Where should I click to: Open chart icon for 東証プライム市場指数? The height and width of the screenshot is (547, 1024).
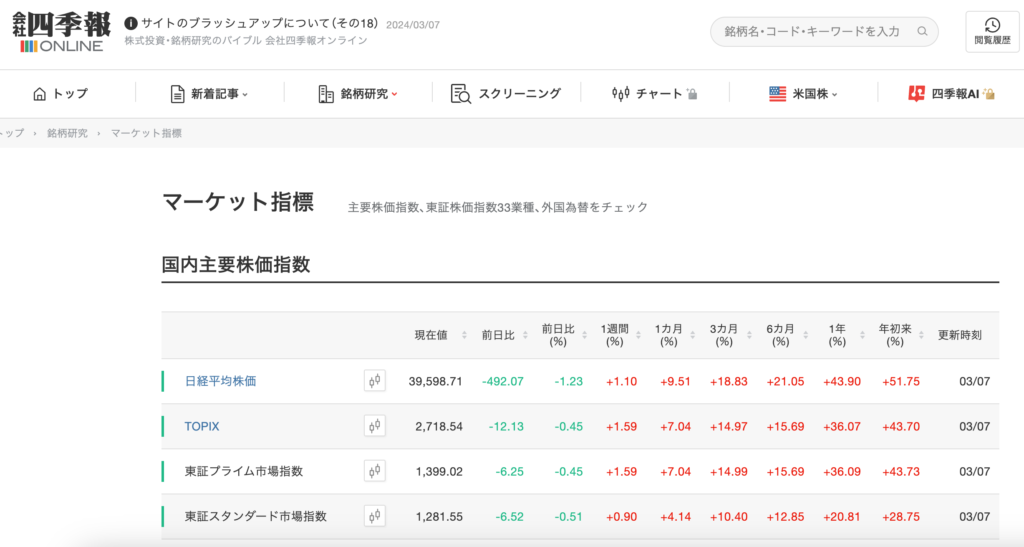tap(374, 471)
